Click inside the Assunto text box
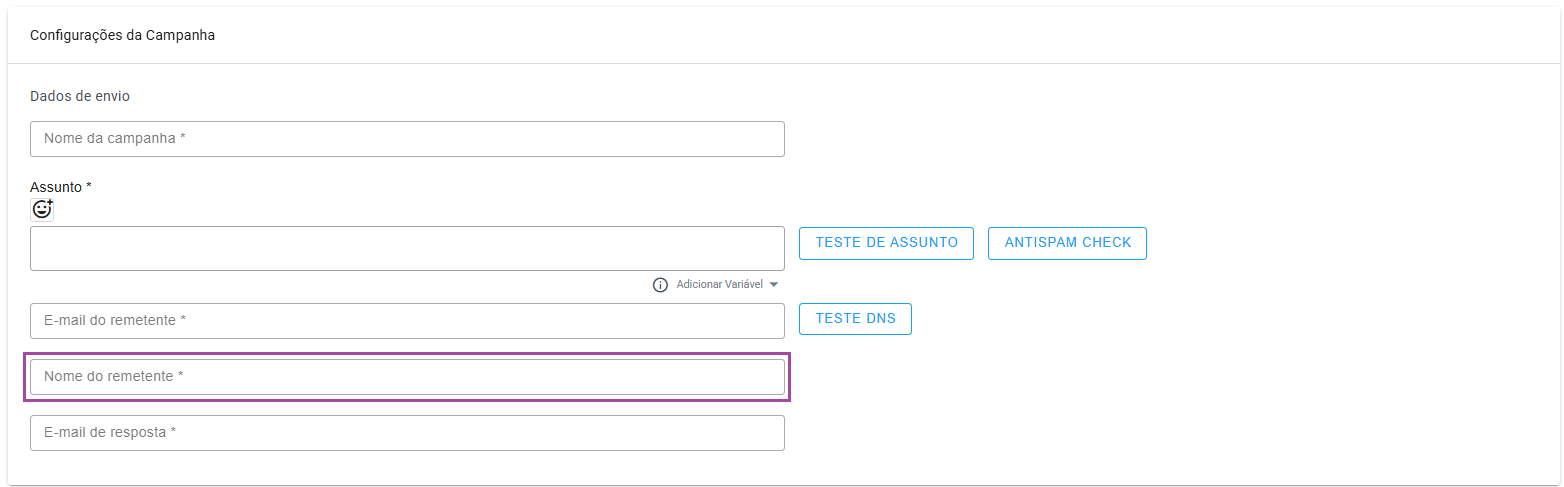Screen dimensions: 1564x487 (x=407, y=248)
